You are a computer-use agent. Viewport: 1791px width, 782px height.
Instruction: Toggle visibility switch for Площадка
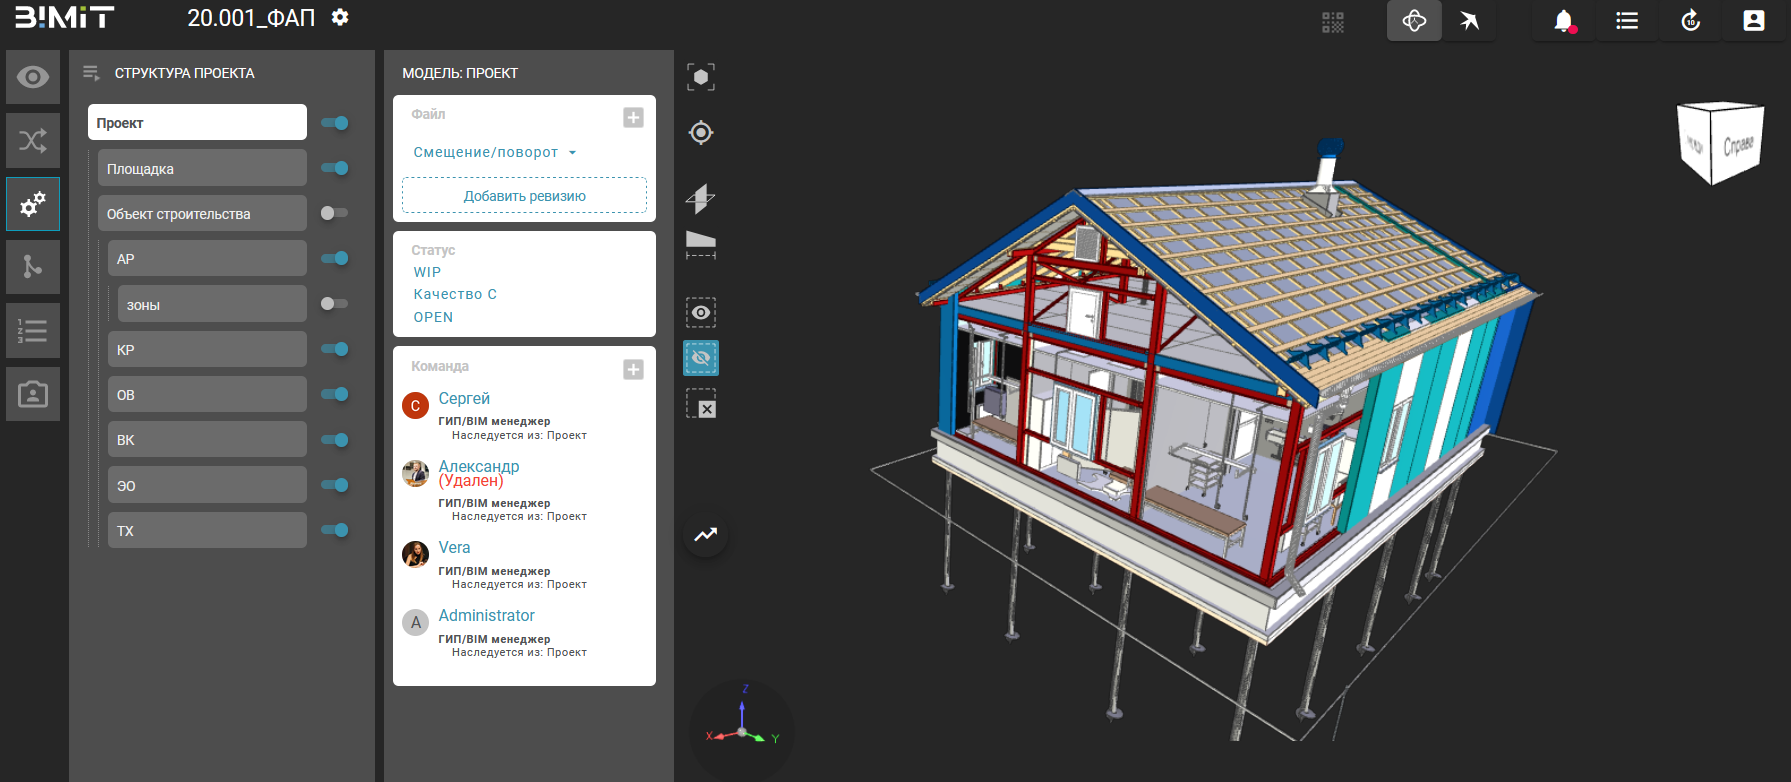pos(335,168)
